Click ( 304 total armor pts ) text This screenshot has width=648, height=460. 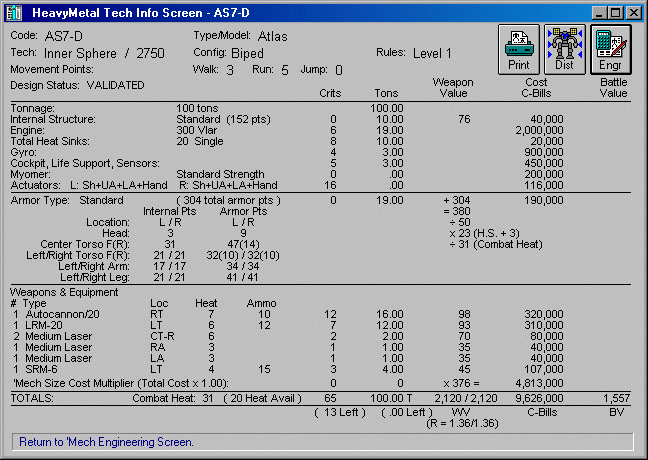click(228, 200)
